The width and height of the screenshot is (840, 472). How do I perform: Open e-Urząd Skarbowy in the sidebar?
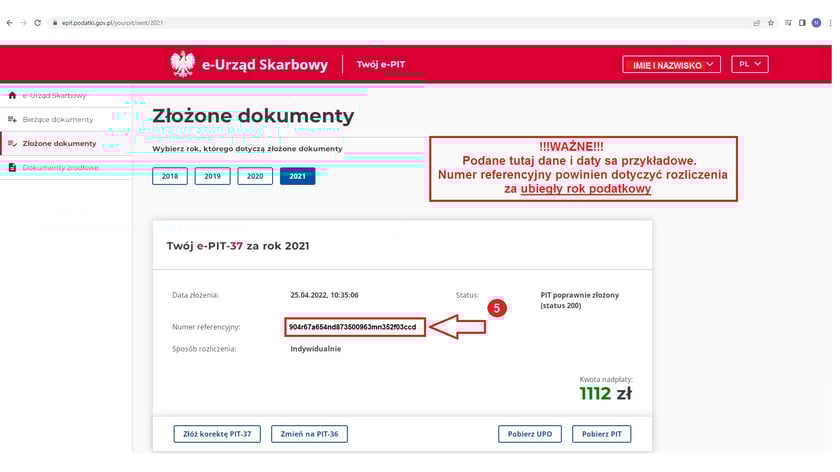(54, 95)
